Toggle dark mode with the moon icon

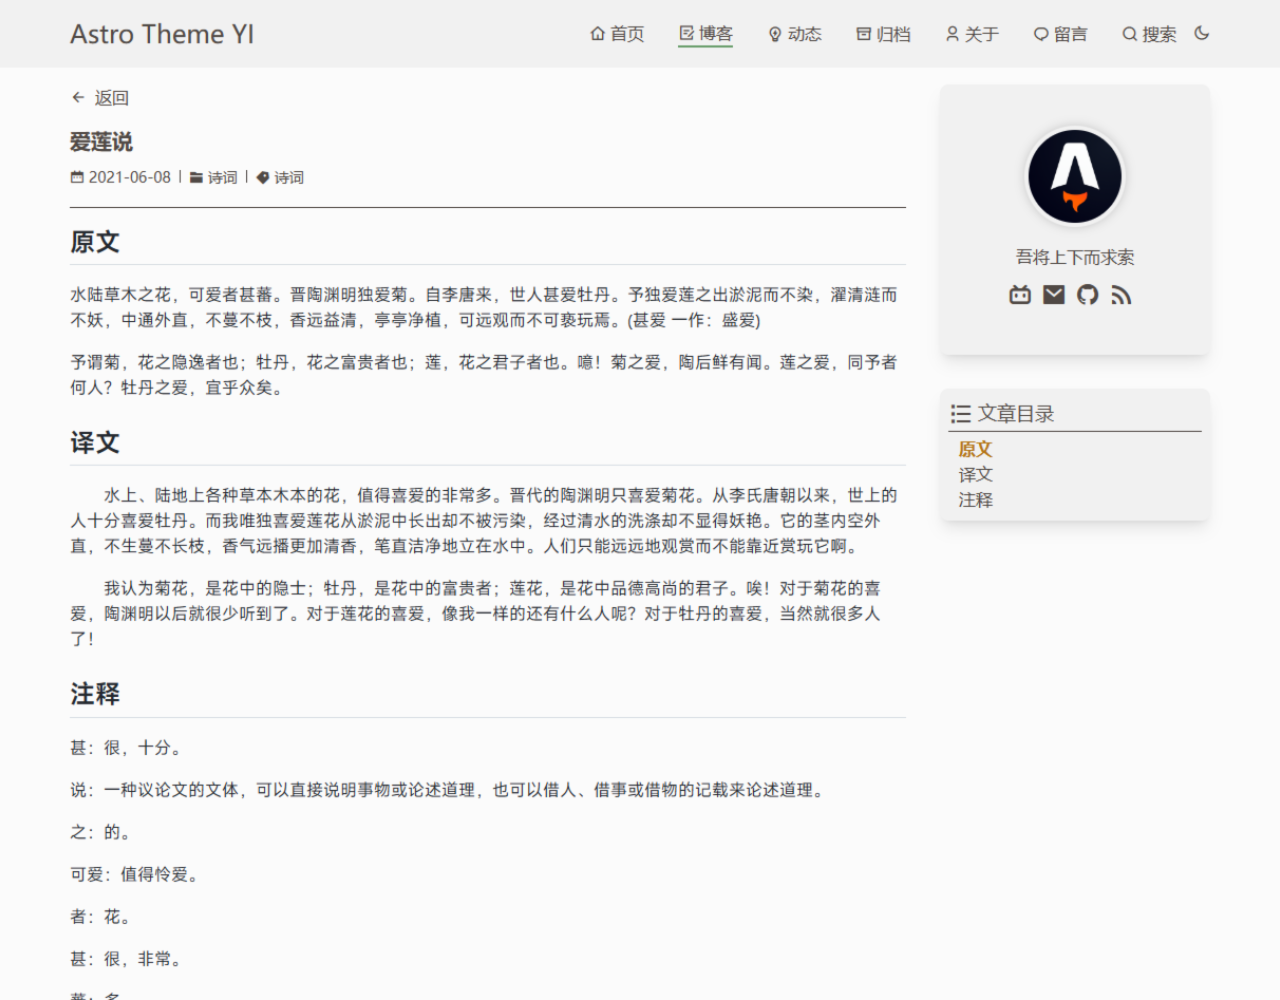(x=1202, y=33)
